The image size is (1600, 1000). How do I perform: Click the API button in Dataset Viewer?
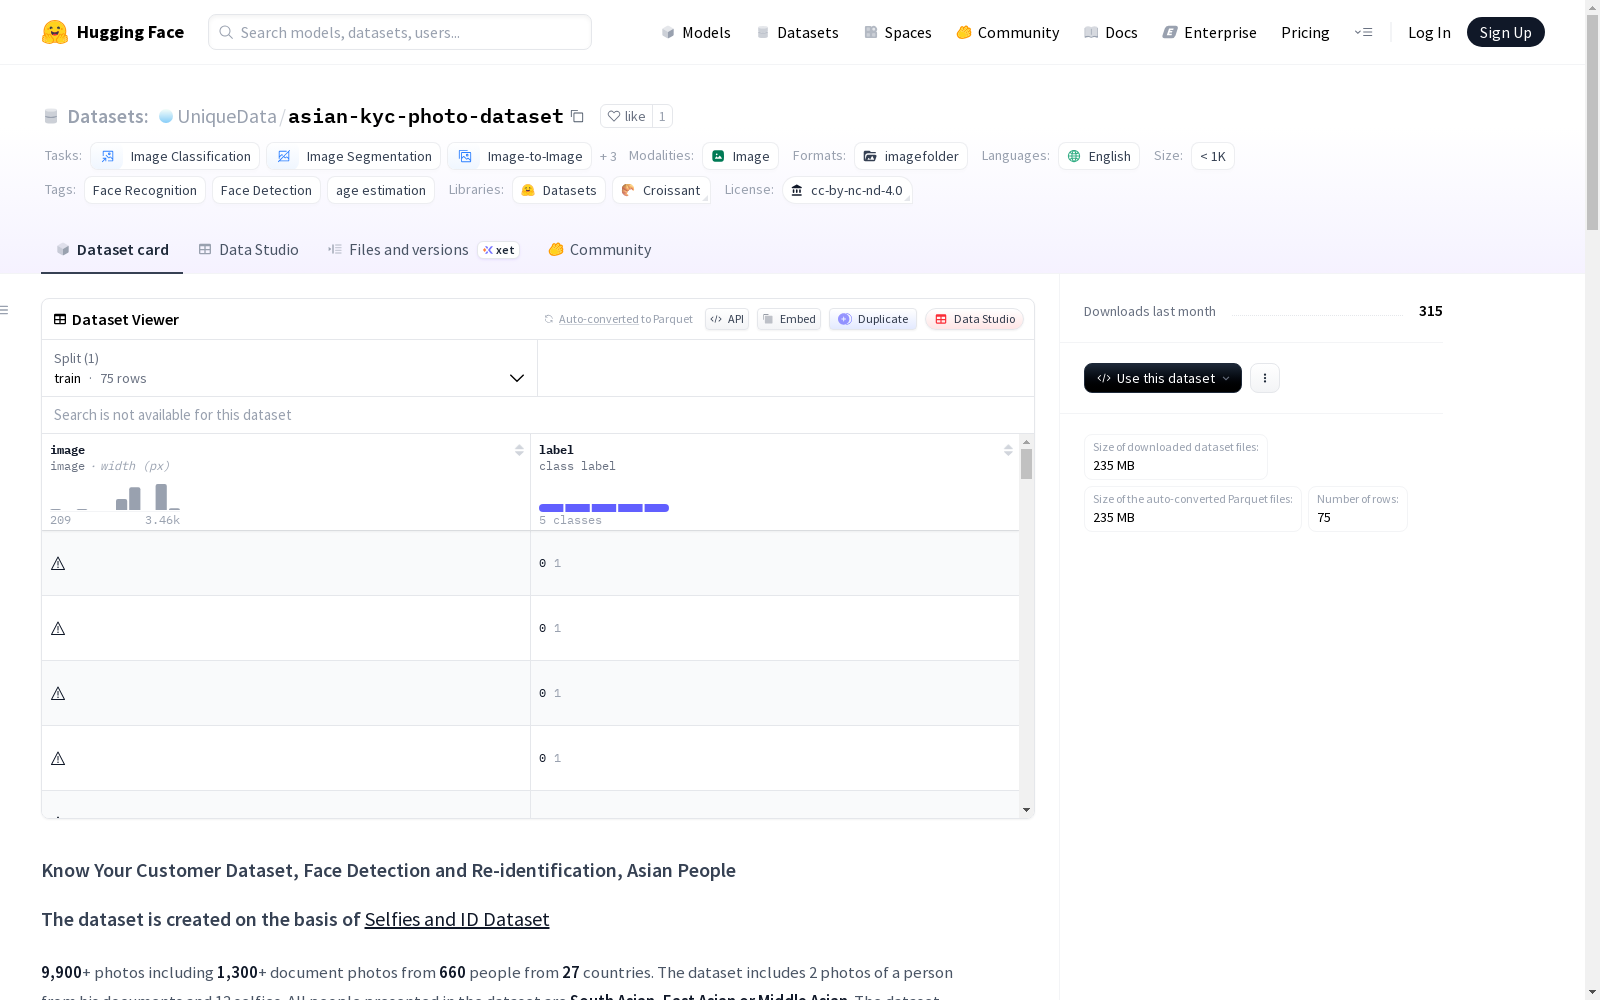pos(727,319)
